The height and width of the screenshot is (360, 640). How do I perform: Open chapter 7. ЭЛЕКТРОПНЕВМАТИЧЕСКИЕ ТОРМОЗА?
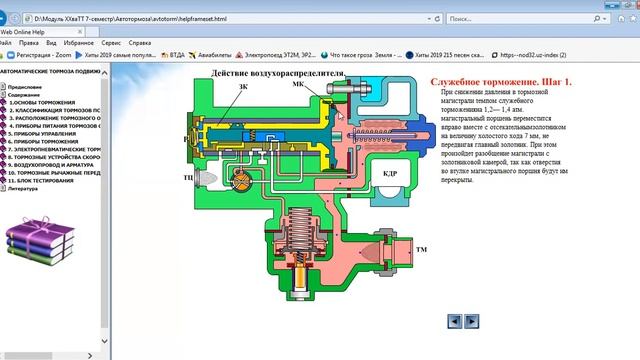tap(54, 149)
